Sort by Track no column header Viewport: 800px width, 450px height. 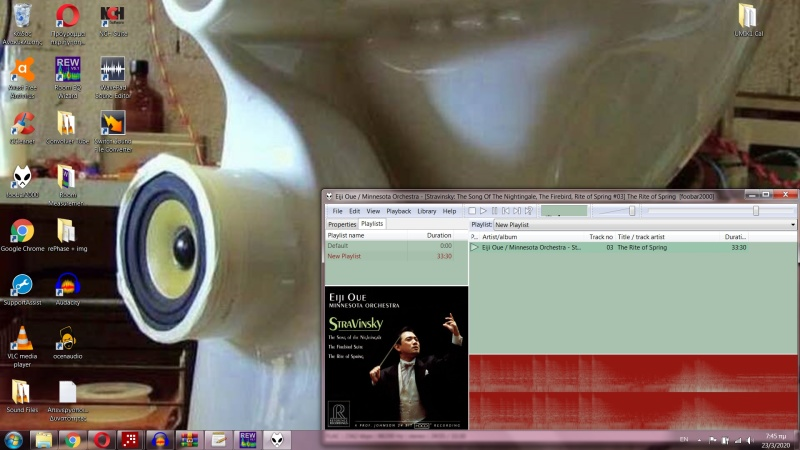click(x=600, y=237)
